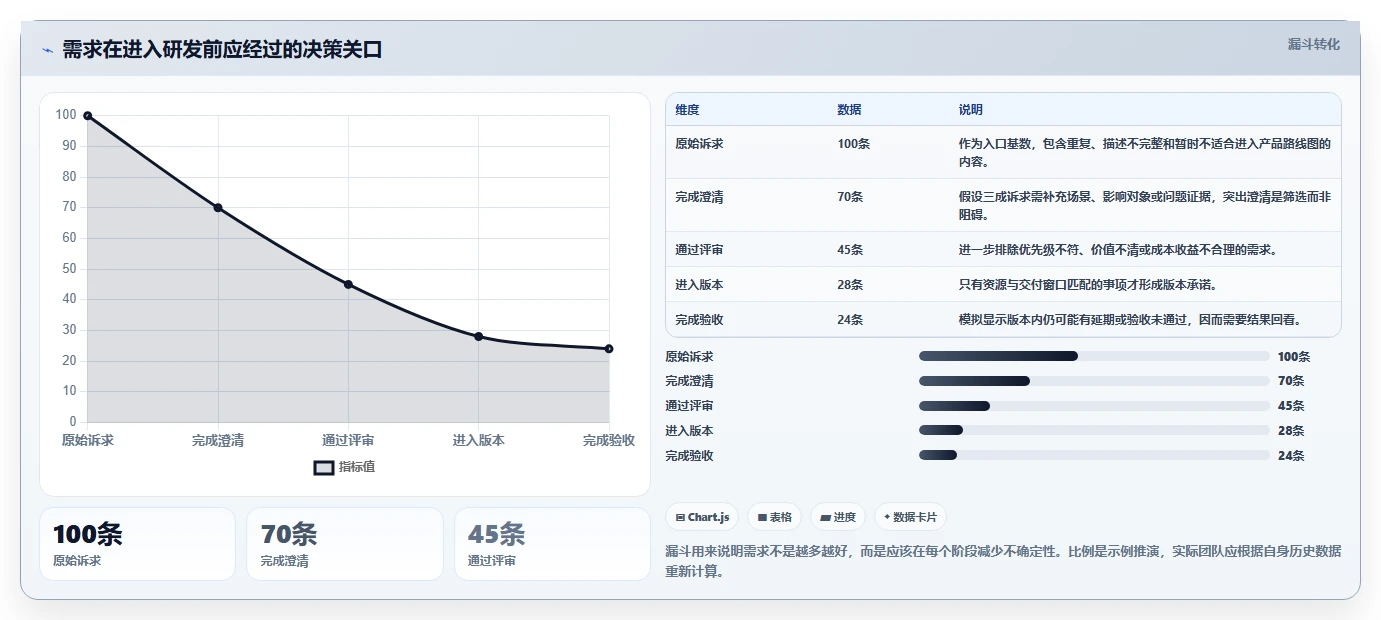Click the 通过评审 x-axis label

[348, 440]
